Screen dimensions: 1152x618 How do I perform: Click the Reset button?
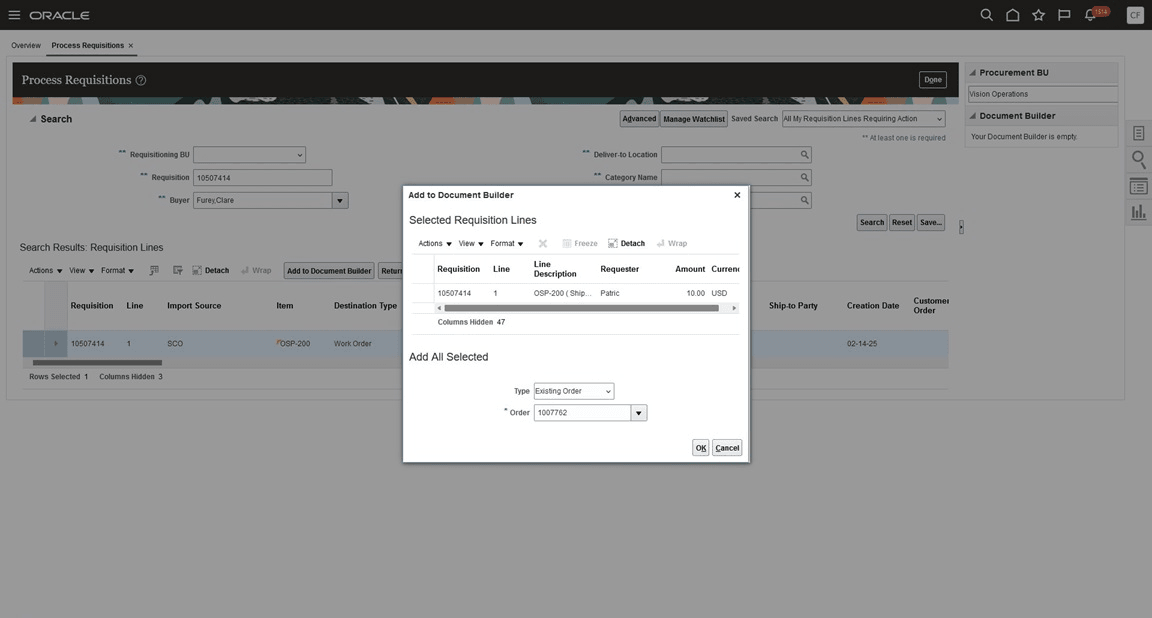(x=901, y=223)
